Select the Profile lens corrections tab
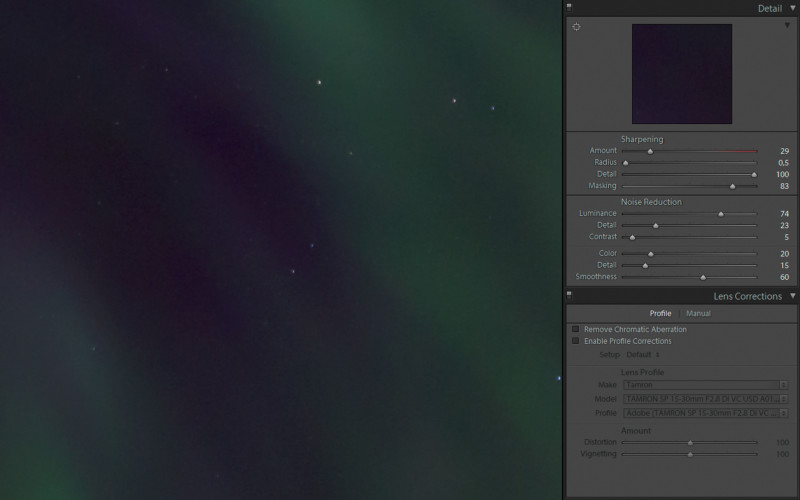The image size is (800, 500). pyautogui.click(x=660, y=313)
